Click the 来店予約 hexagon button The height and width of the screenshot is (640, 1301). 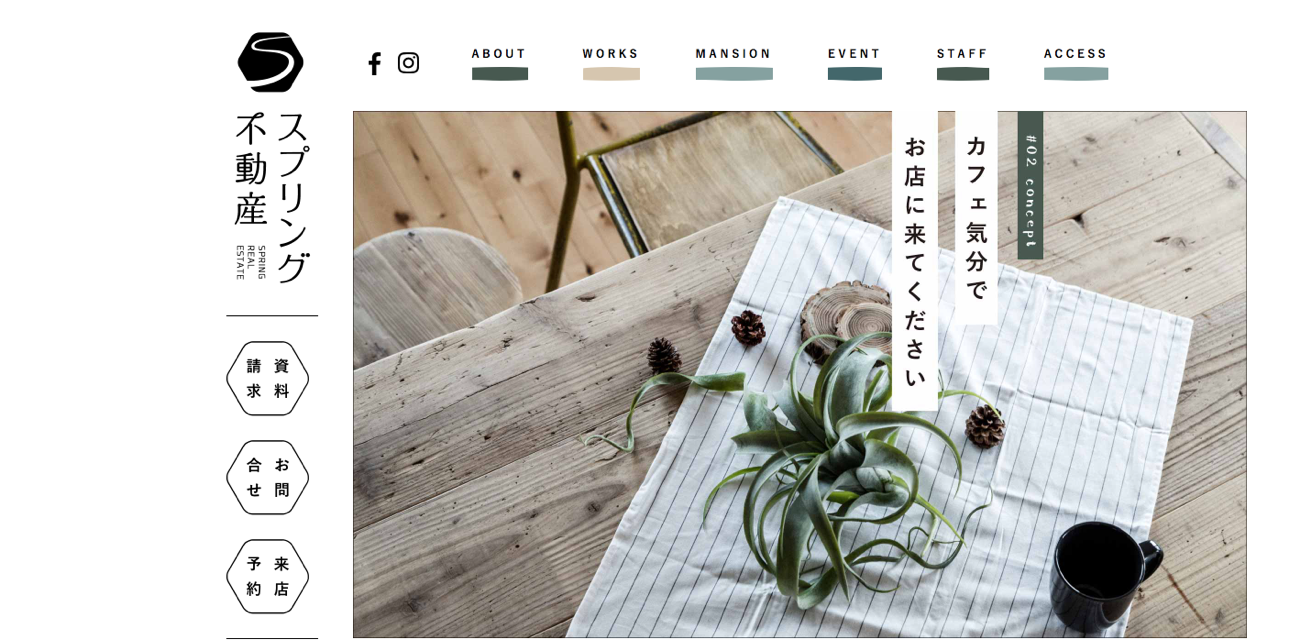point(268,576)
